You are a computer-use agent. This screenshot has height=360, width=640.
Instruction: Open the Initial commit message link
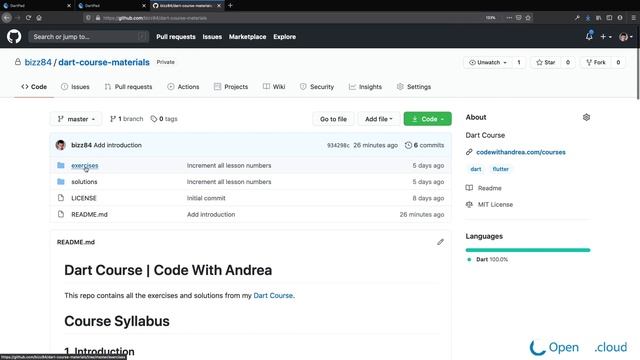206,198
